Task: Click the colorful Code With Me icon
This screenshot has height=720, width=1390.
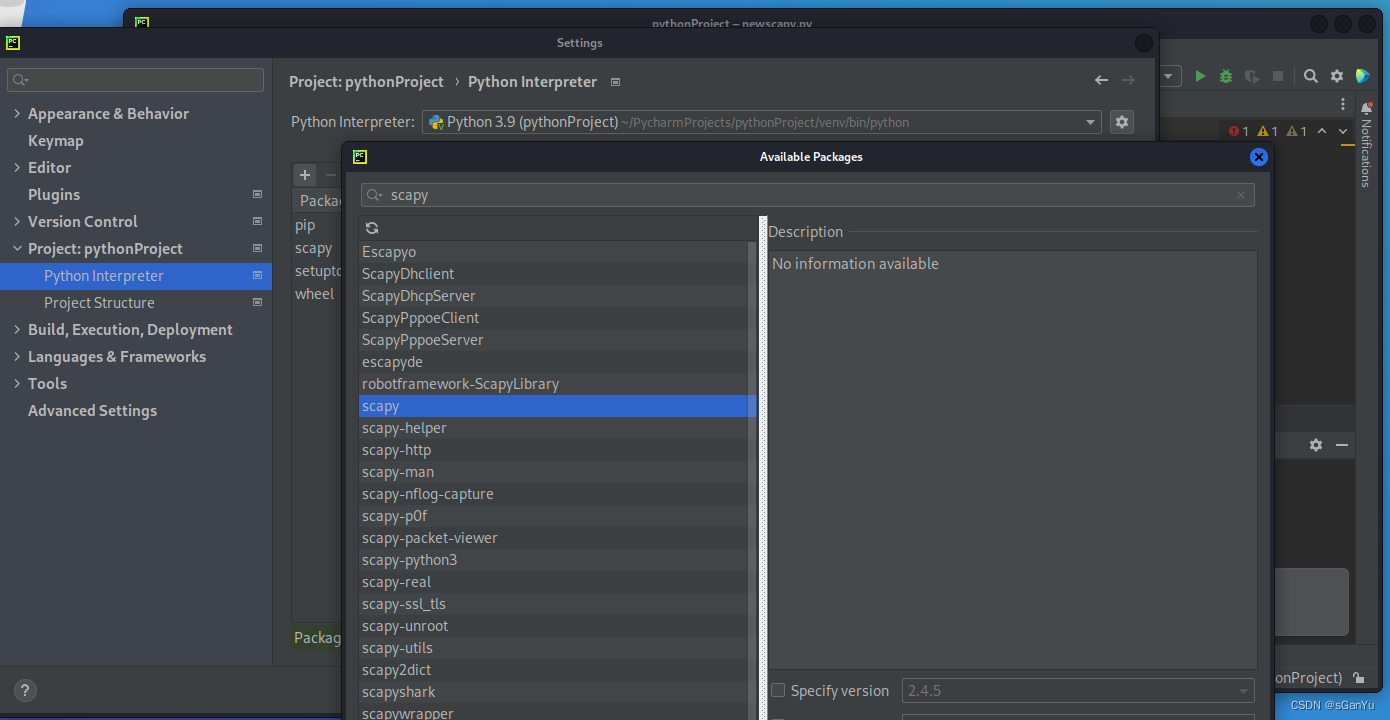Action: coord(1363,76)
